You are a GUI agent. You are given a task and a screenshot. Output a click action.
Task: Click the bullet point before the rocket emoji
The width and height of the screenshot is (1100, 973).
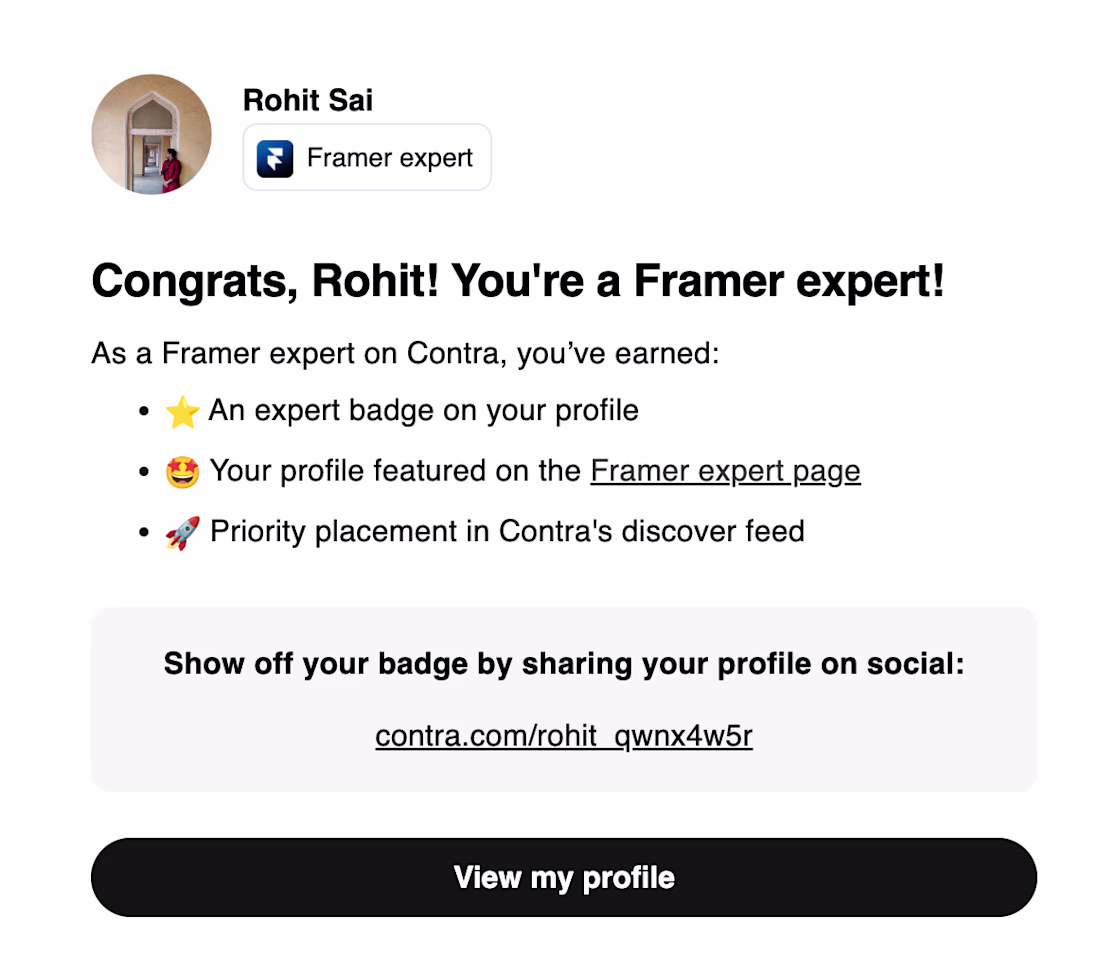(x=146, y=532)
